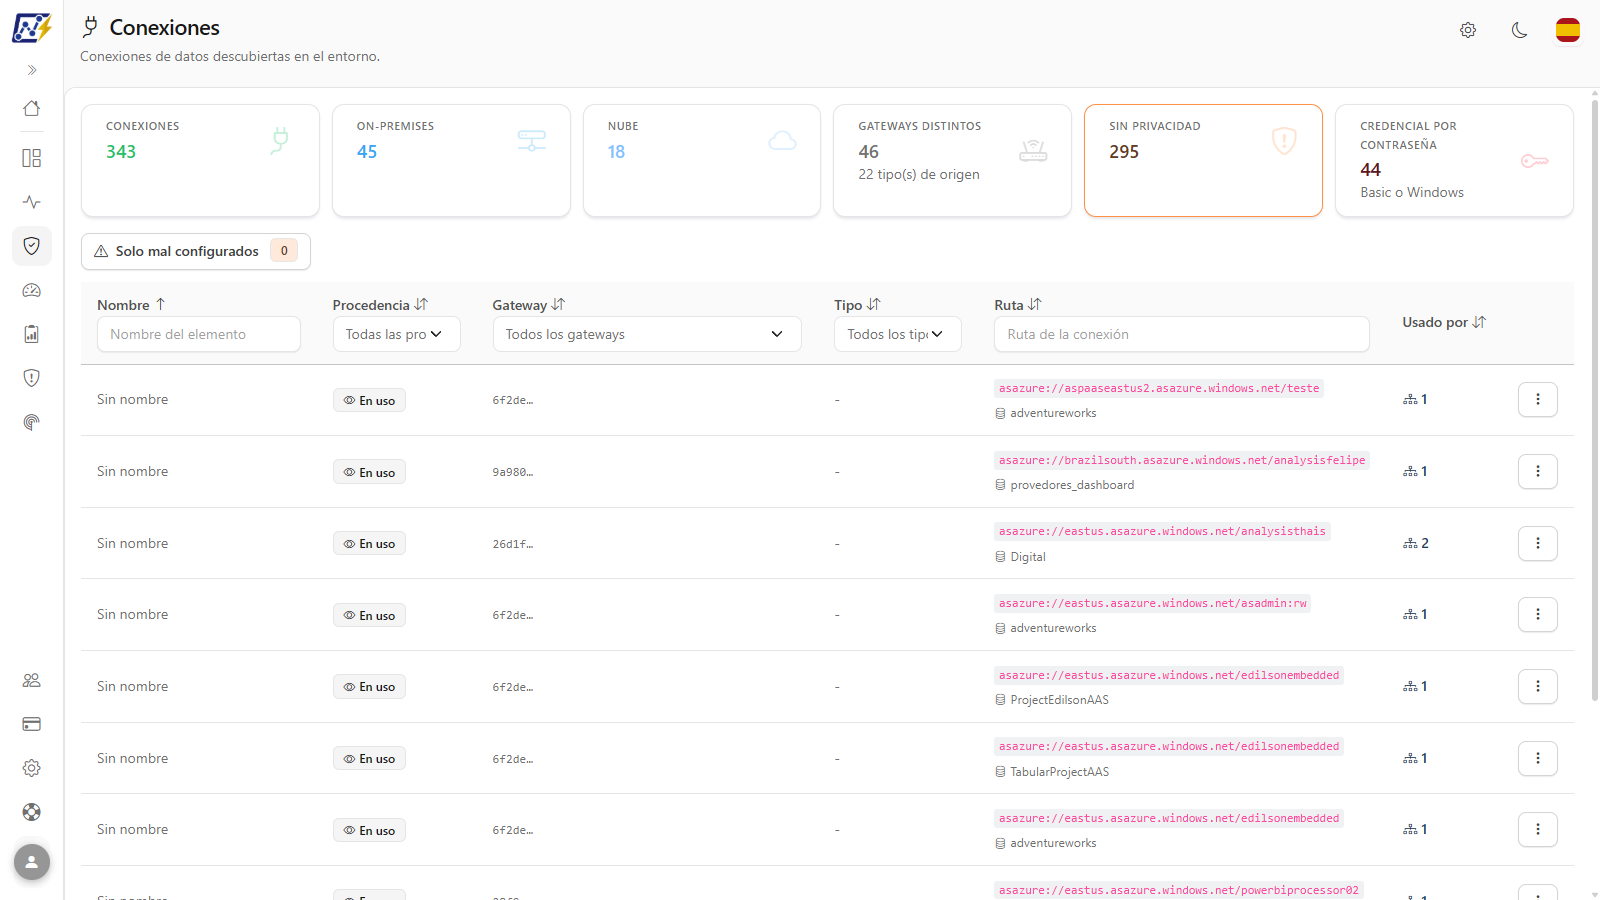Open the Todas las procedencias dropdown
1600x900 pixels.
point(396,334)
